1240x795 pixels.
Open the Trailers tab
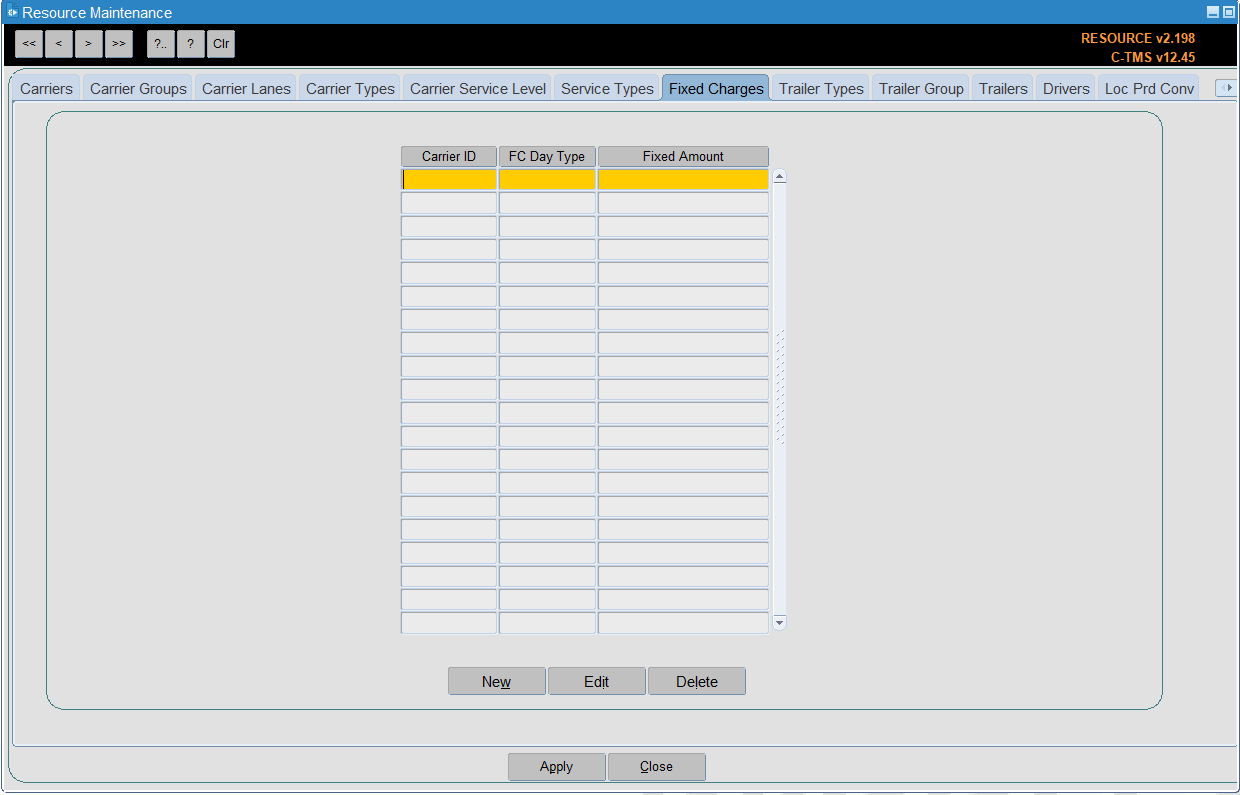pos(1003,88)
